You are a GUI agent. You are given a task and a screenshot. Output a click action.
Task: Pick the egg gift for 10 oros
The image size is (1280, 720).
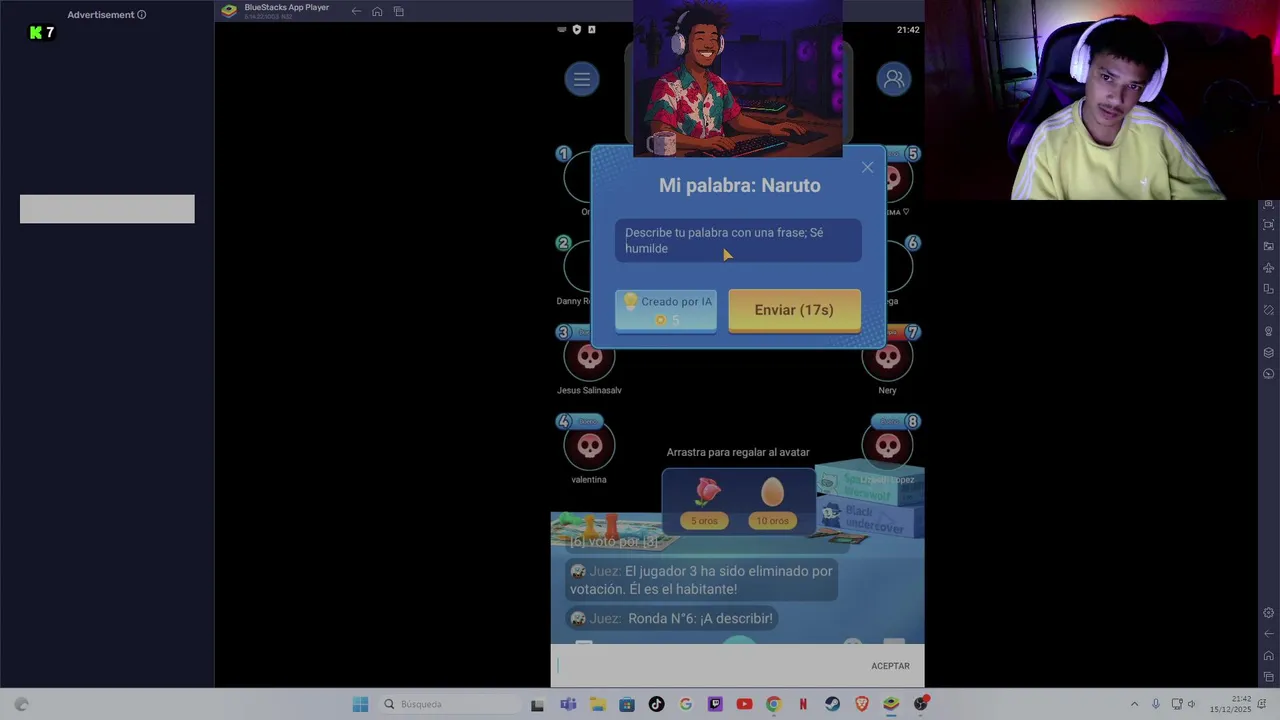(x=772, y=502)
